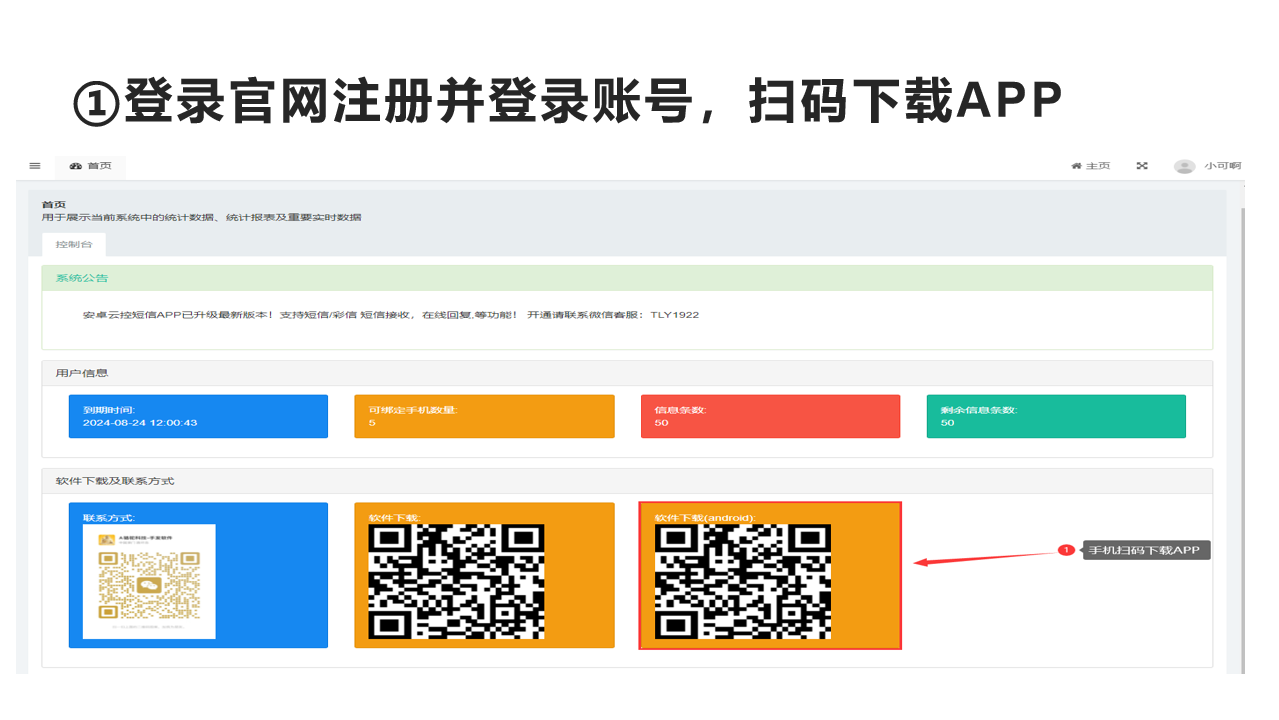Open the 小可啊 user menu
1279x720 pixels.
1222,166
